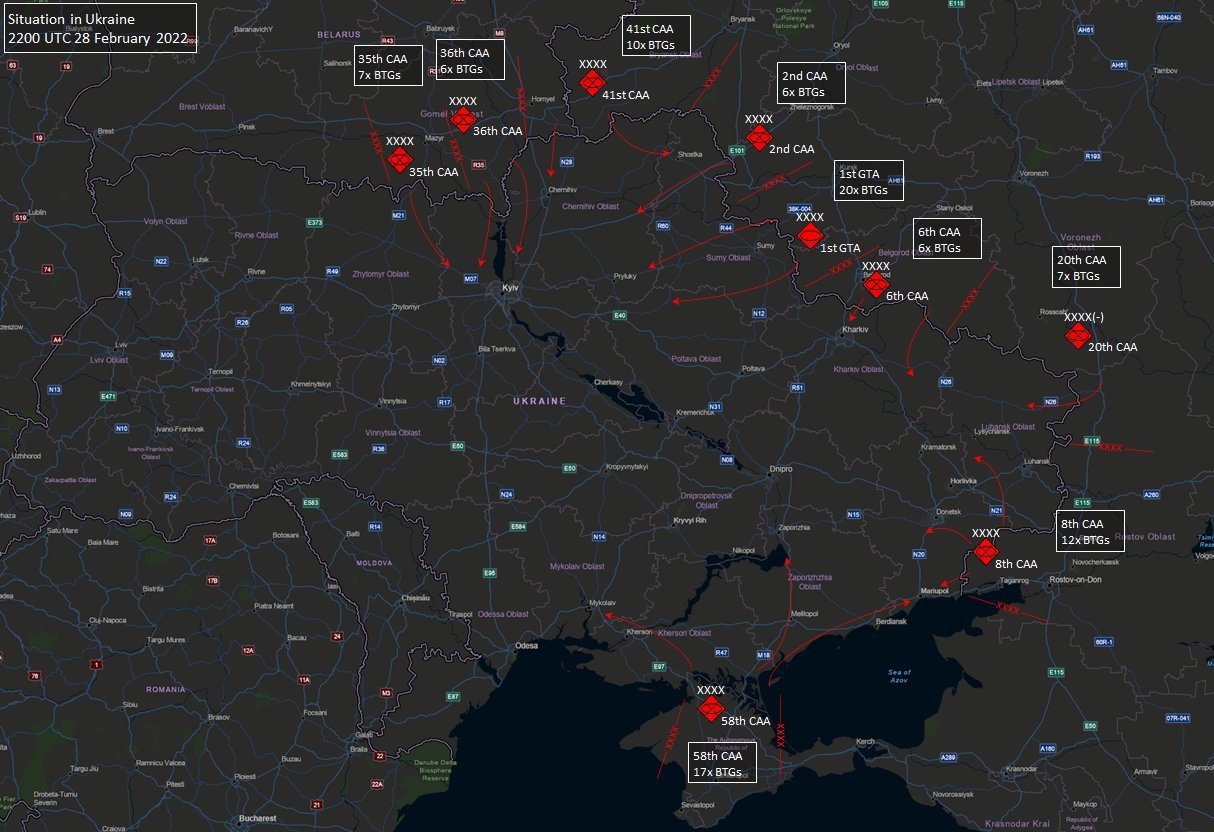Click the Bucharest city label
Image resolution: width=1214 pixels, height=832 pixels.
(x=257, y=818)
